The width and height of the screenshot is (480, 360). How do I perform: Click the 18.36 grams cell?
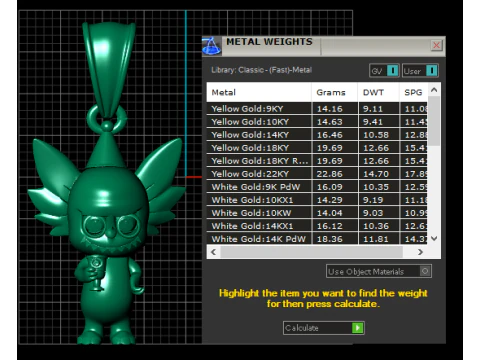click(335, 239)
